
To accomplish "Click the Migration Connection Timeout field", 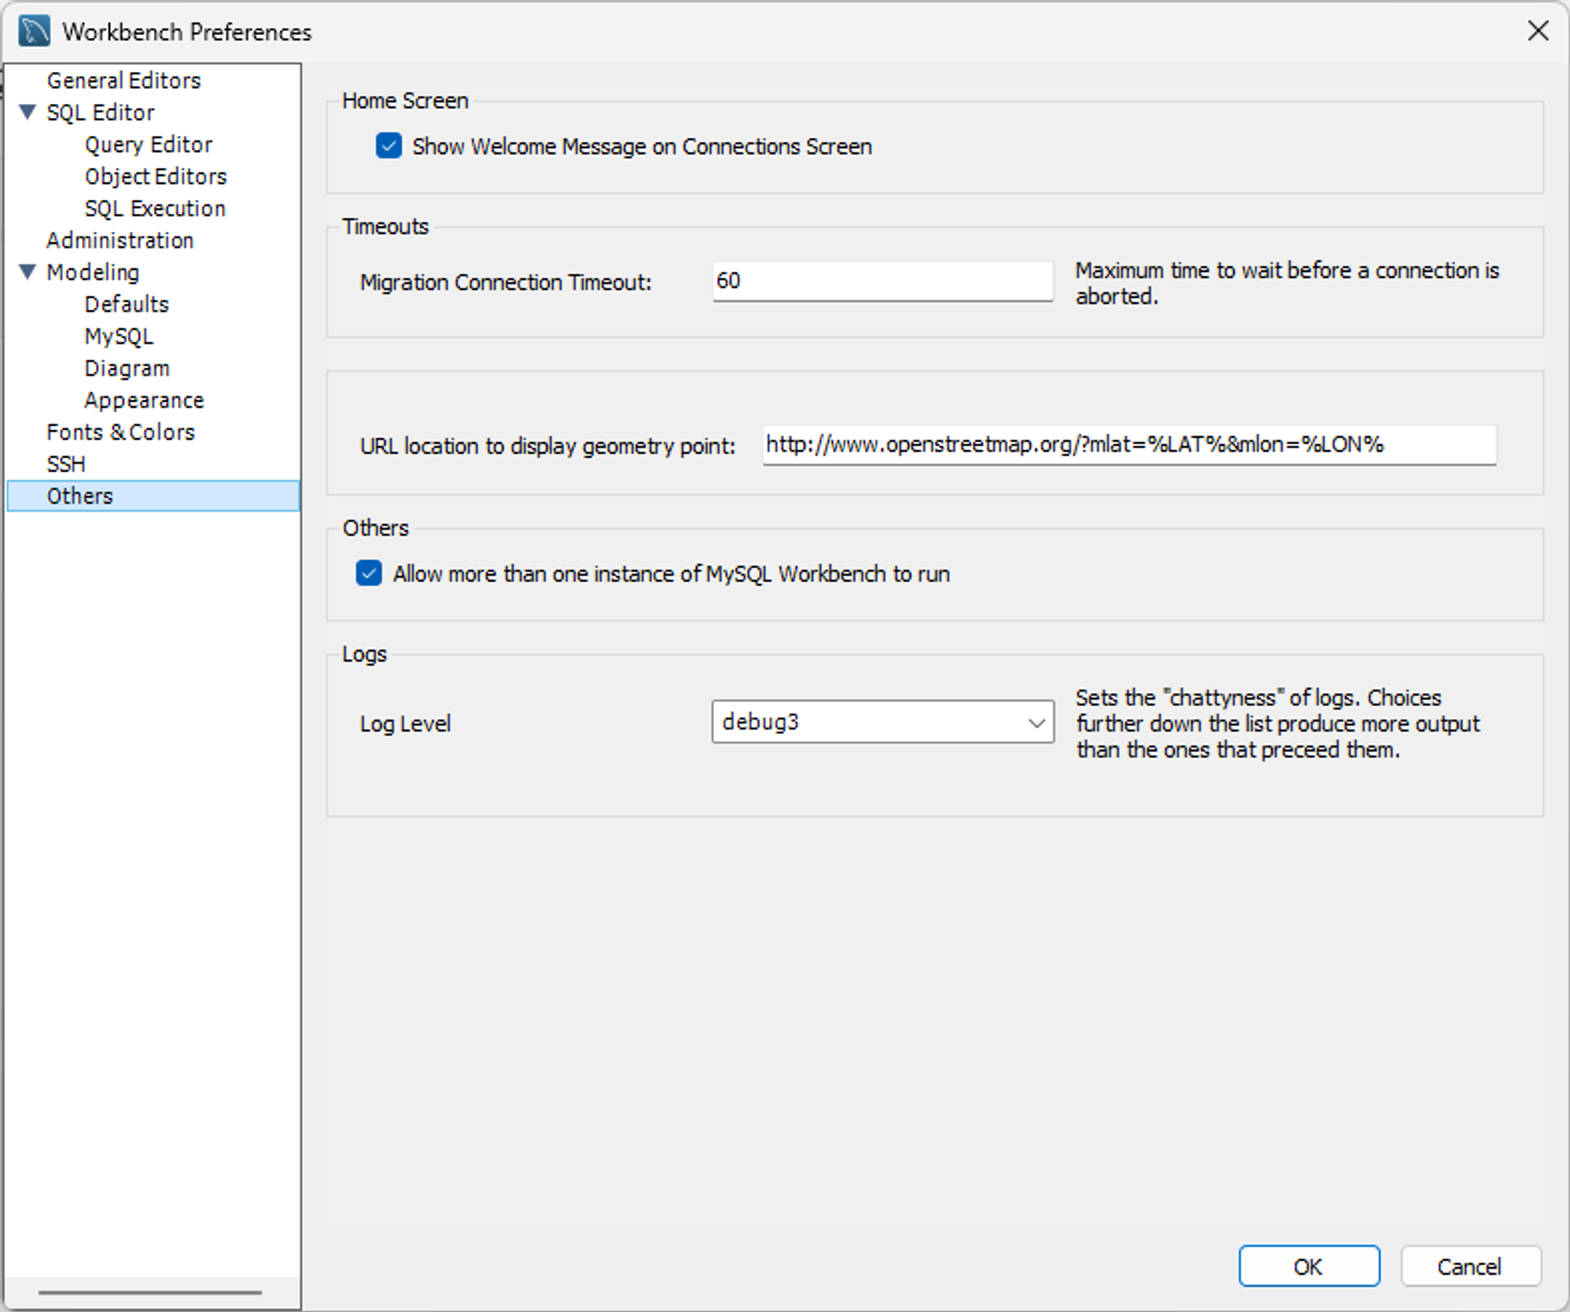I will 883,281.
